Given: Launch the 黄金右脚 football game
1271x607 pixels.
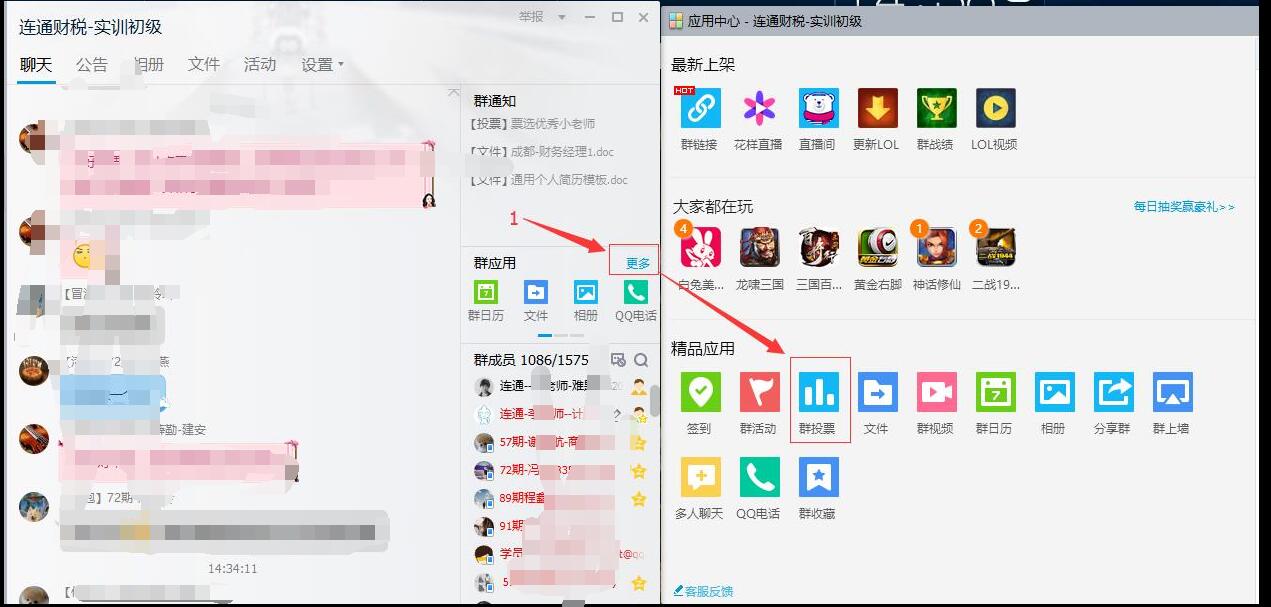Looking at the screenshot, I should [x=877, y=248].
